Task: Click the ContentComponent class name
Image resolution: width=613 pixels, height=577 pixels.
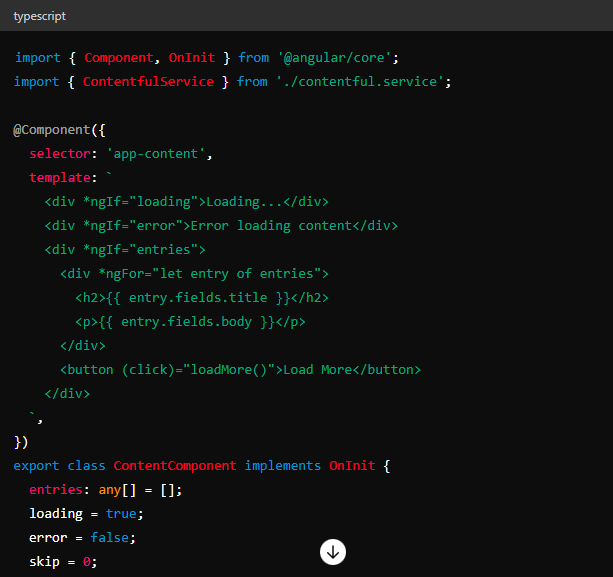Action: pyautogui.click(x=175, y=465)
